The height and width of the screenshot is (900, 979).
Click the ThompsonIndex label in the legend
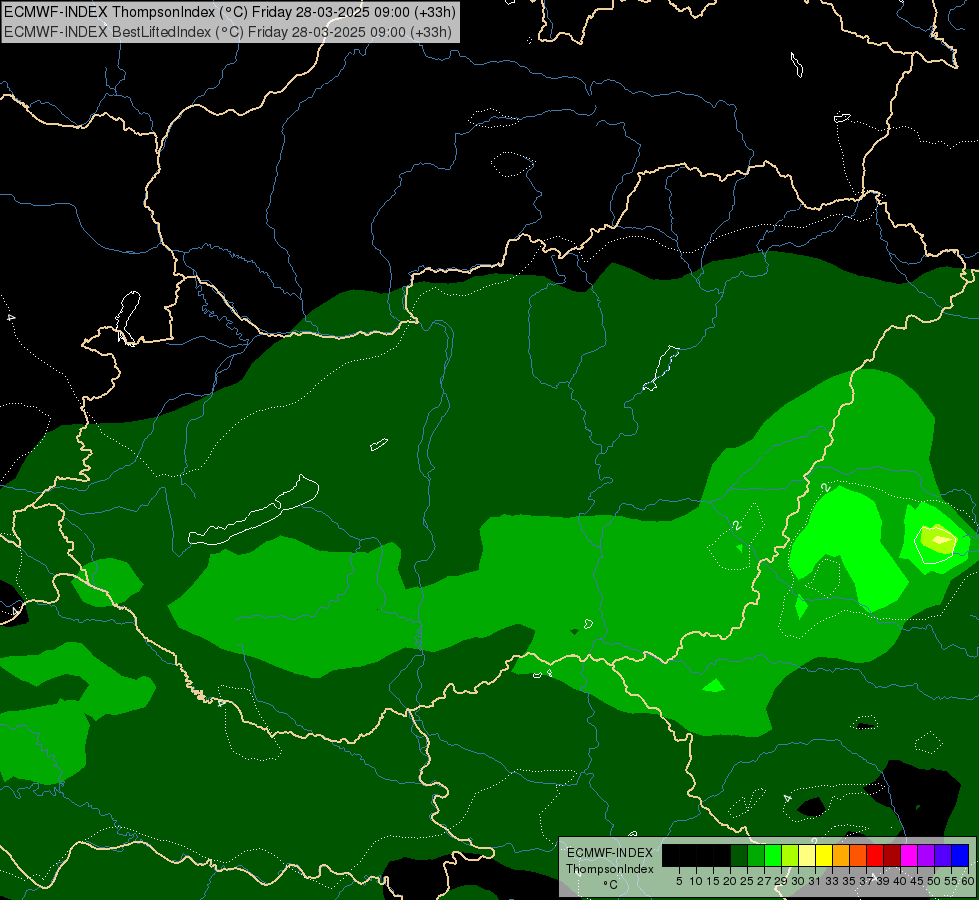point(610,869)
